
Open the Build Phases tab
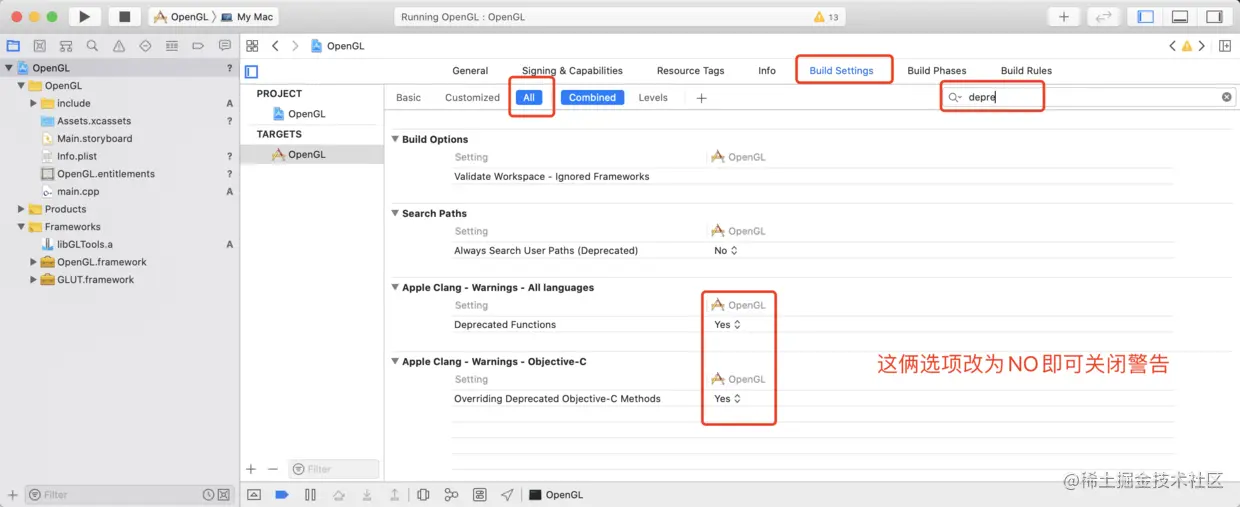[936, 71]
